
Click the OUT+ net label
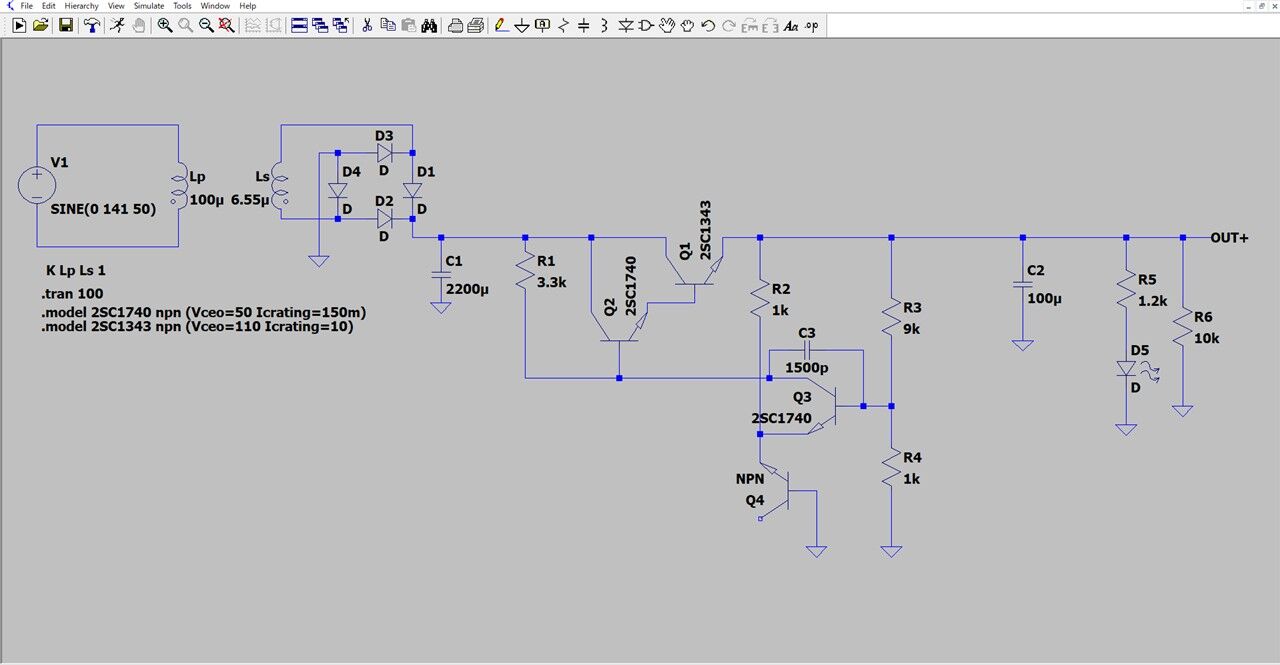[1229, 238]
